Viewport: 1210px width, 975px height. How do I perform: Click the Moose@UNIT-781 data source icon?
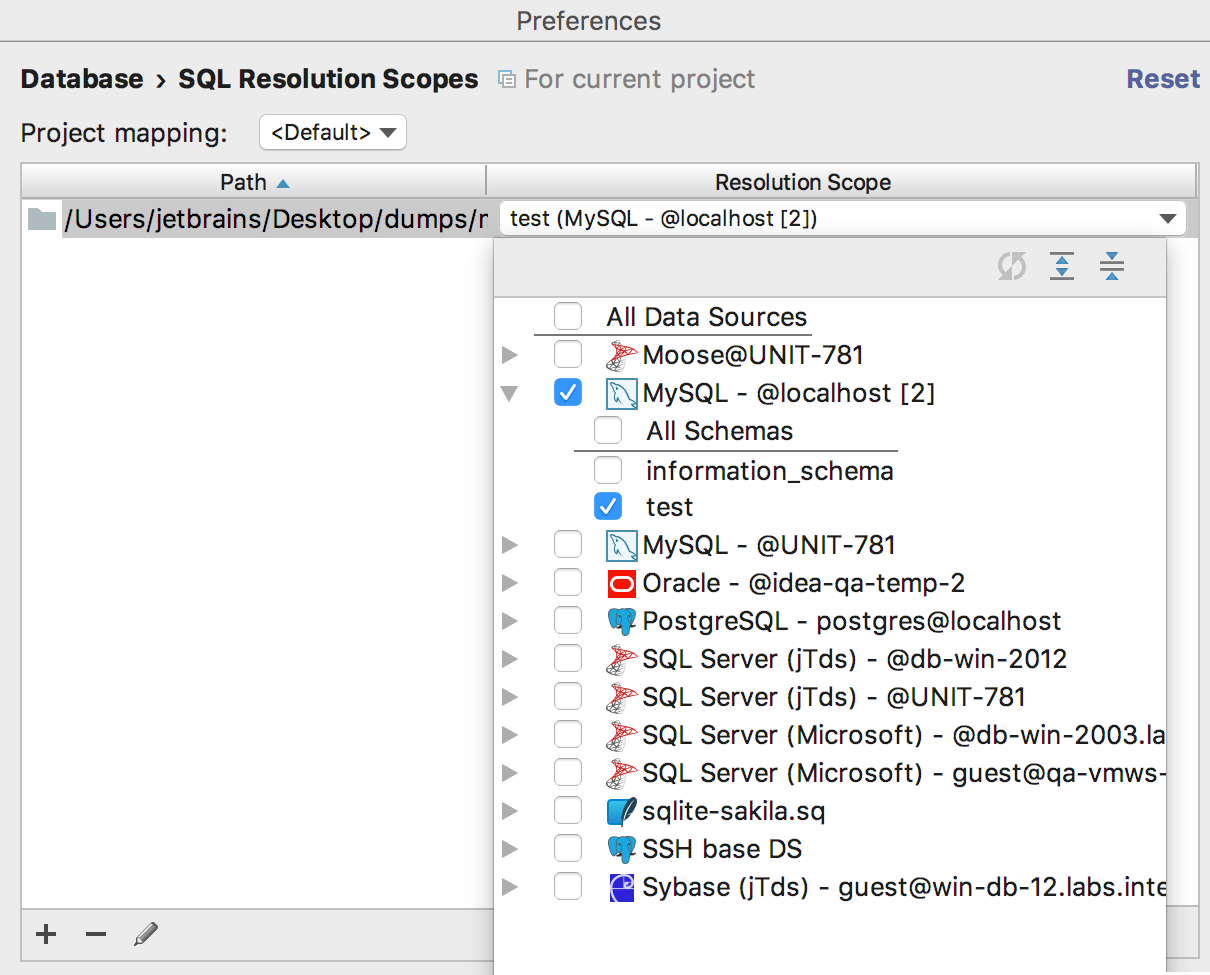(622, 355)
